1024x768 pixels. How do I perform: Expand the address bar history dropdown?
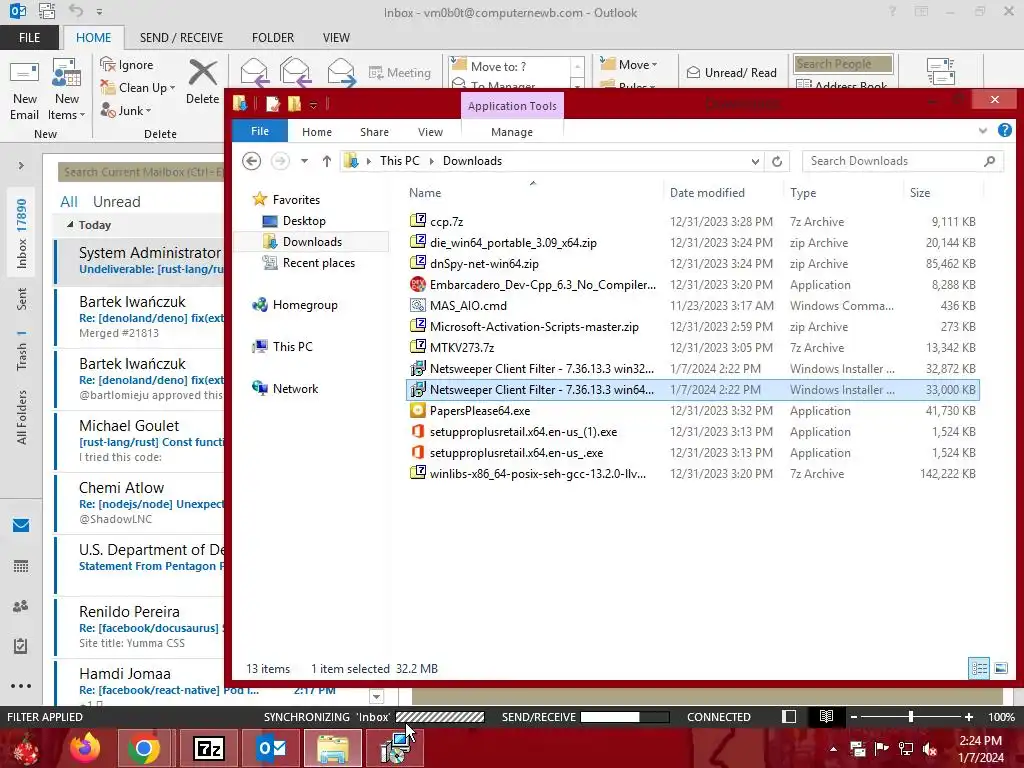(755, 161)
